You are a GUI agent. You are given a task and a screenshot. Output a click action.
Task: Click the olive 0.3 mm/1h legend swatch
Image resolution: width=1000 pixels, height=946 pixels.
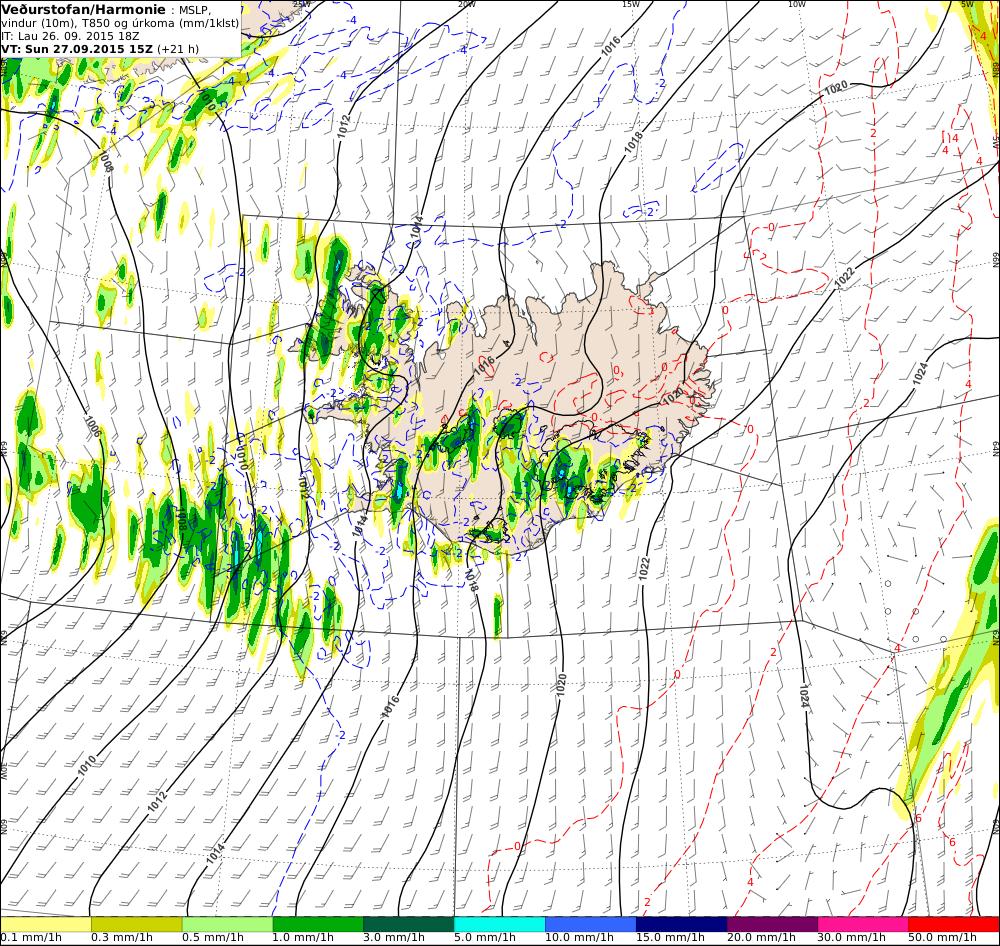click(x=136, y=924)
